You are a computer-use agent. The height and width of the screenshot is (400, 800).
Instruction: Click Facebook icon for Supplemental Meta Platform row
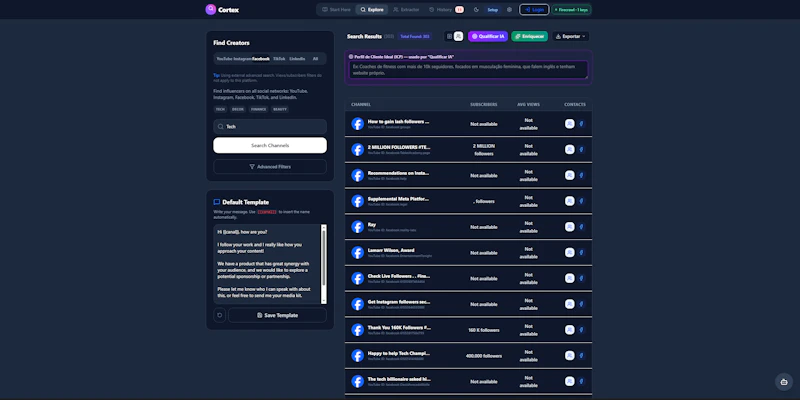[358, 201]
